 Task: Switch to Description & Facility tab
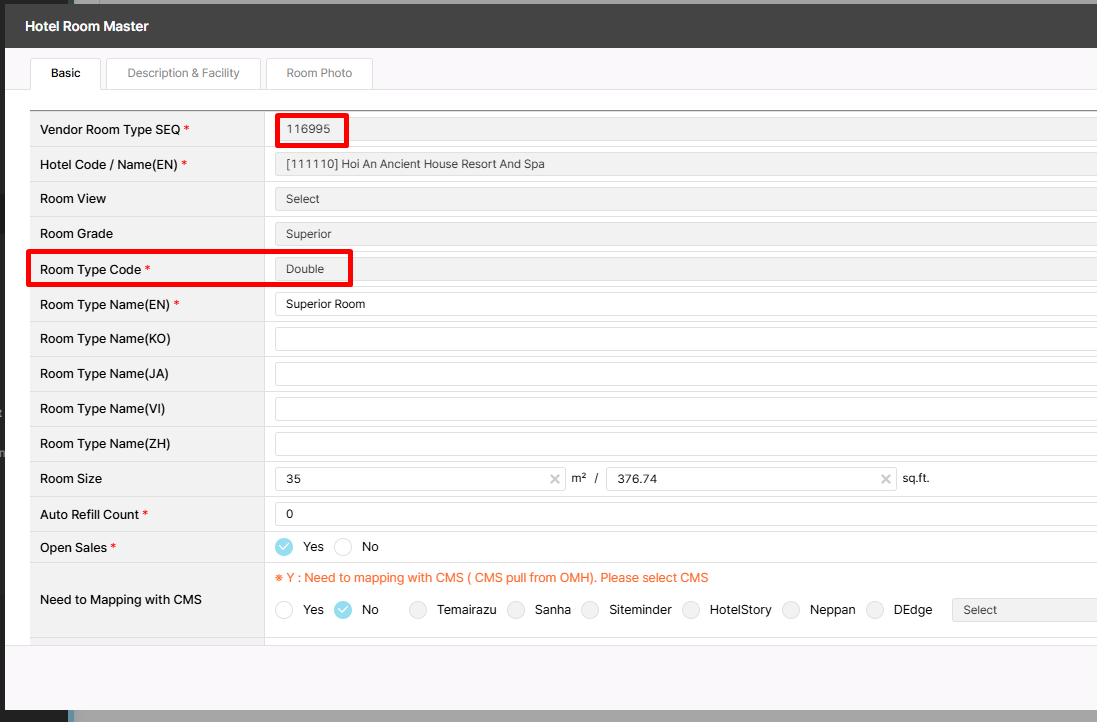[183, 73]
